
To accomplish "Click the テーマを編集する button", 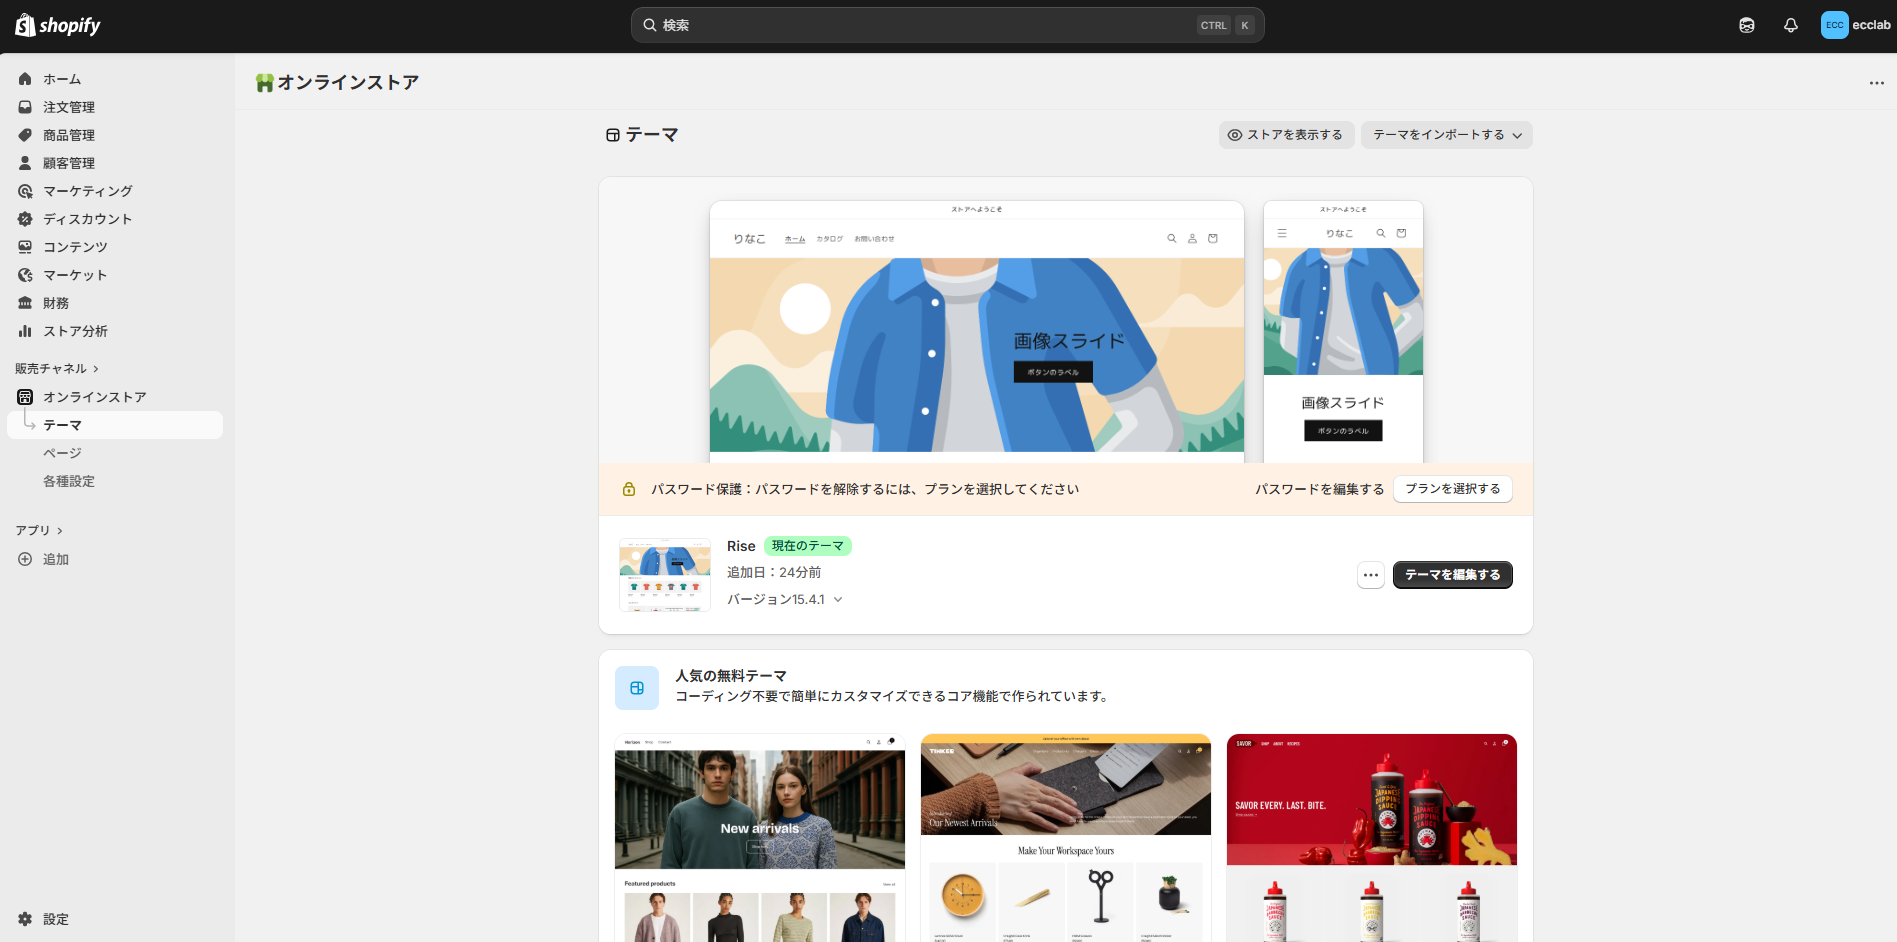I will pyautogui.click(x=1452, y=575).
